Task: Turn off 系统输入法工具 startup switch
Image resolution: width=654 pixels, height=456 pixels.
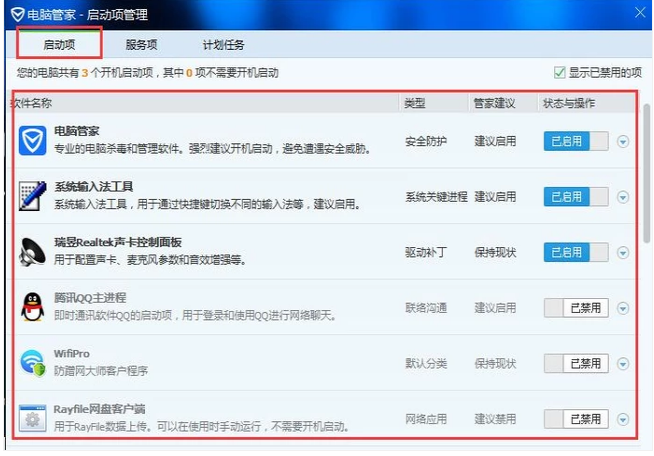Action: click(x=576, y=197)
